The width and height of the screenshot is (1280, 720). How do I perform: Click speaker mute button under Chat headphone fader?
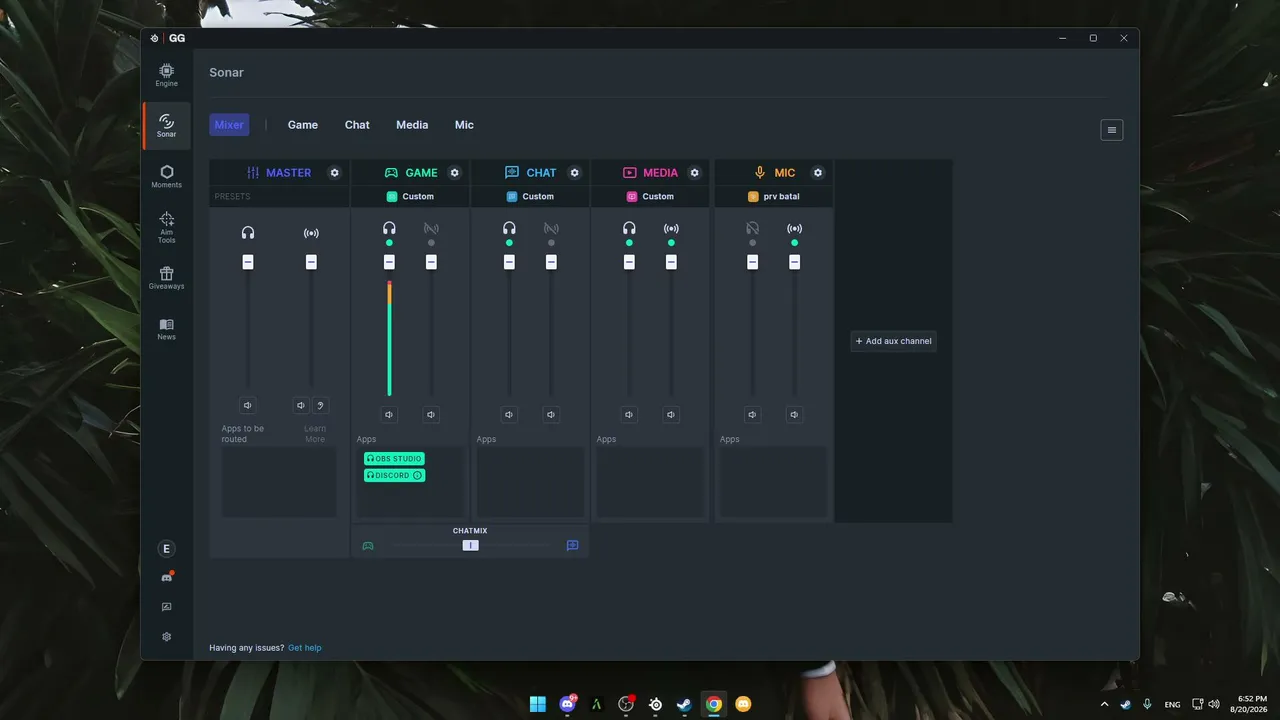509,415
